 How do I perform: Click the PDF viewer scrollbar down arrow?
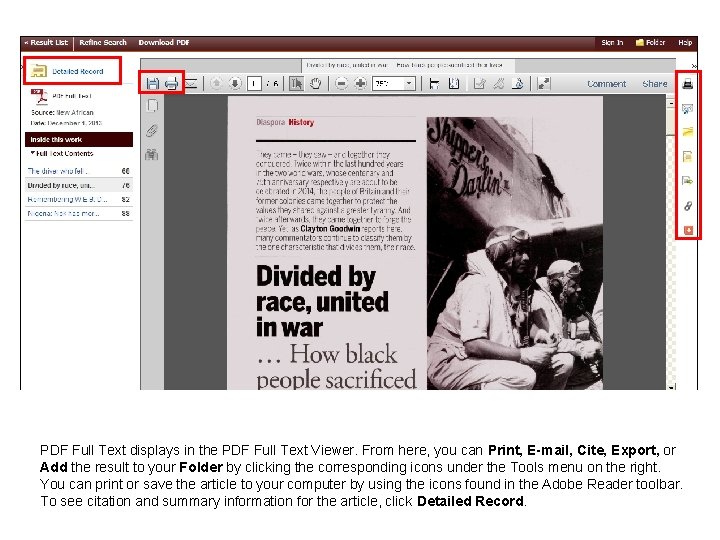pyautogui.click(x=671, y=387)
